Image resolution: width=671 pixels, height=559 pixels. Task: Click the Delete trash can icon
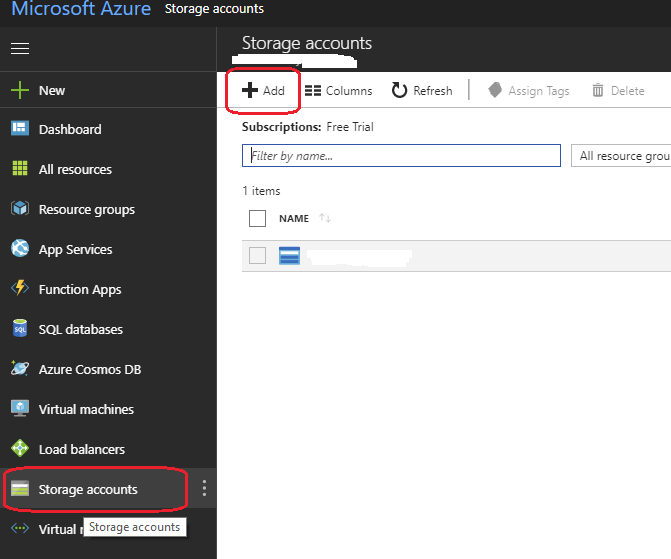tap(598, 90)
